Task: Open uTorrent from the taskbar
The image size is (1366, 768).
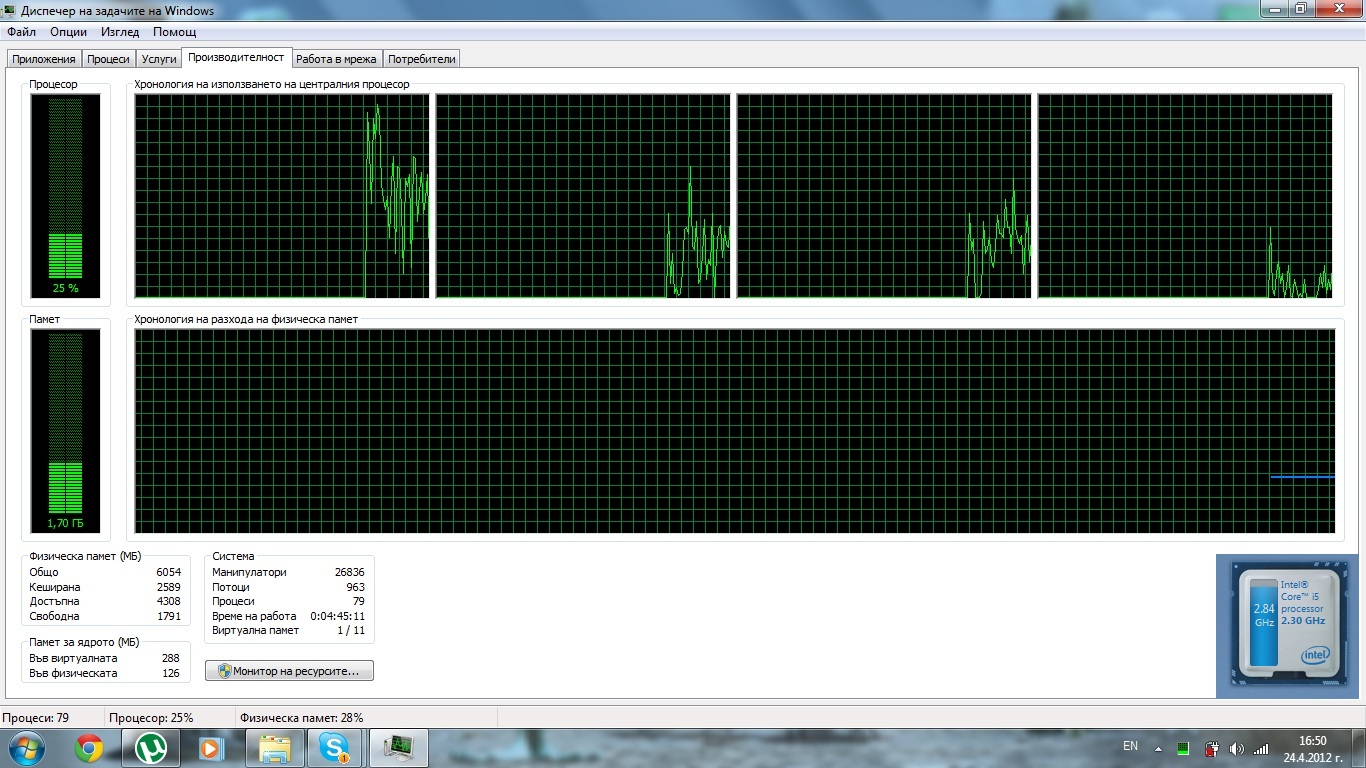Action: coord(151,748)
